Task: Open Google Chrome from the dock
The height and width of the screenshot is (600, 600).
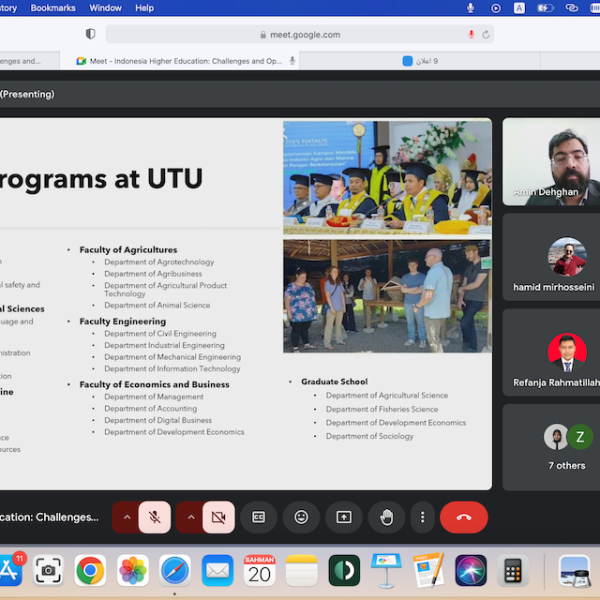Action: click(90, 570)
